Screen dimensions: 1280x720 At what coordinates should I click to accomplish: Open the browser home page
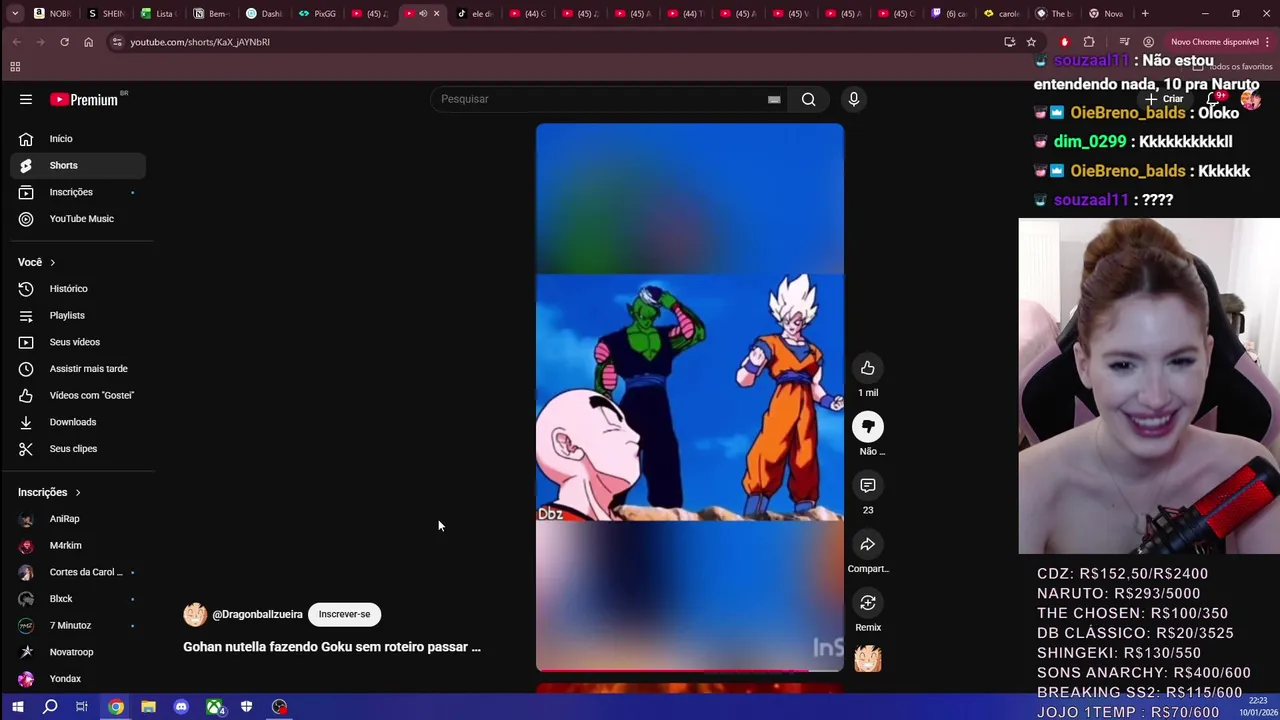tap(88, 42)
